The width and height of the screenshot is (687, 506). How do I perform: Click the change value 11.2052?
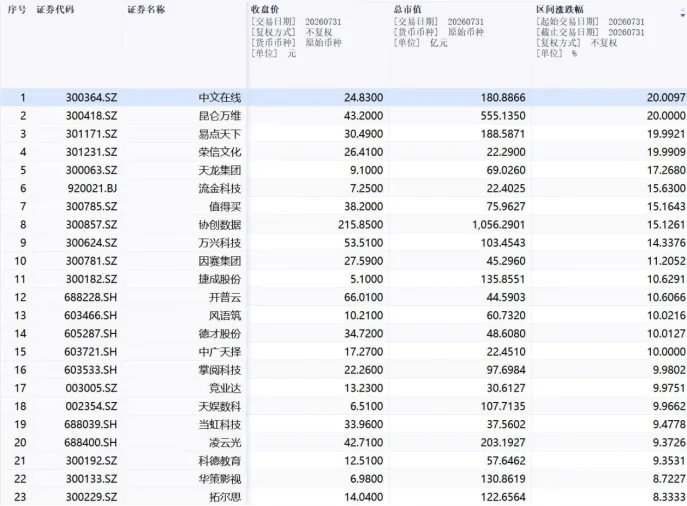pyautogui.click(x=666, y=261)
